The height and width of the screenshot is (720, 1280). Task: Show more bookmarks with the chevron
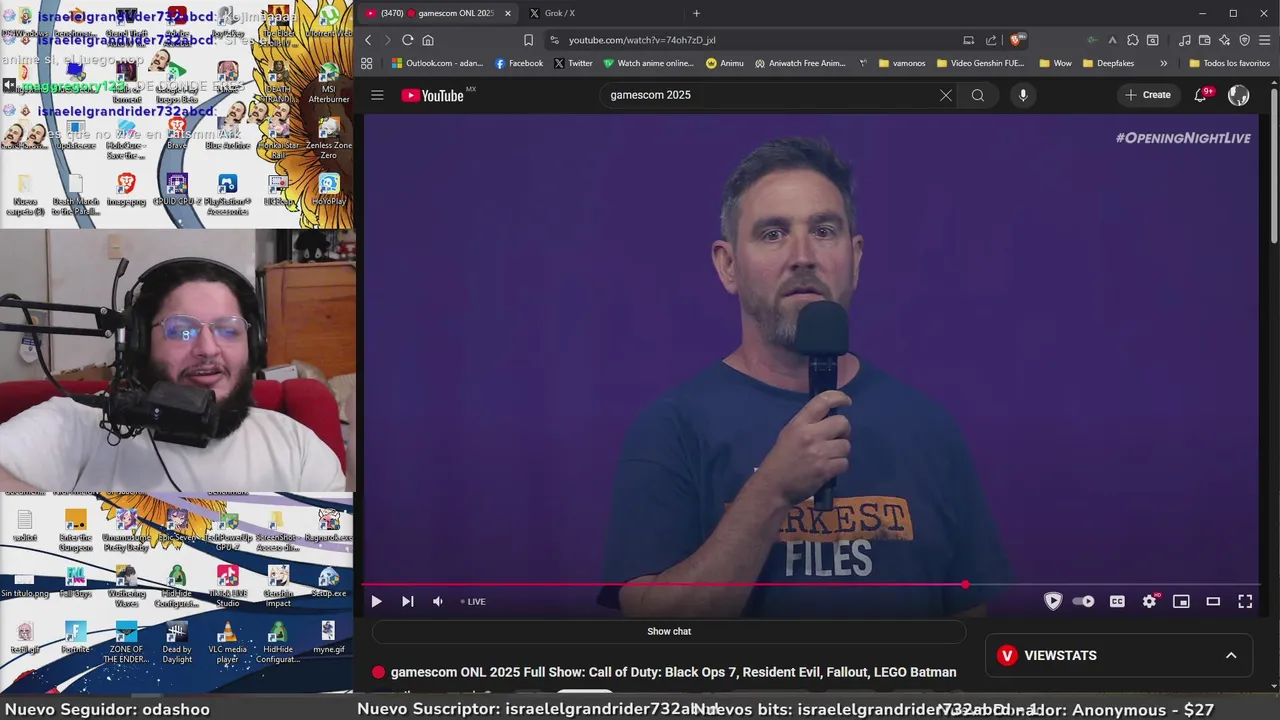[x=1163, y=63]
